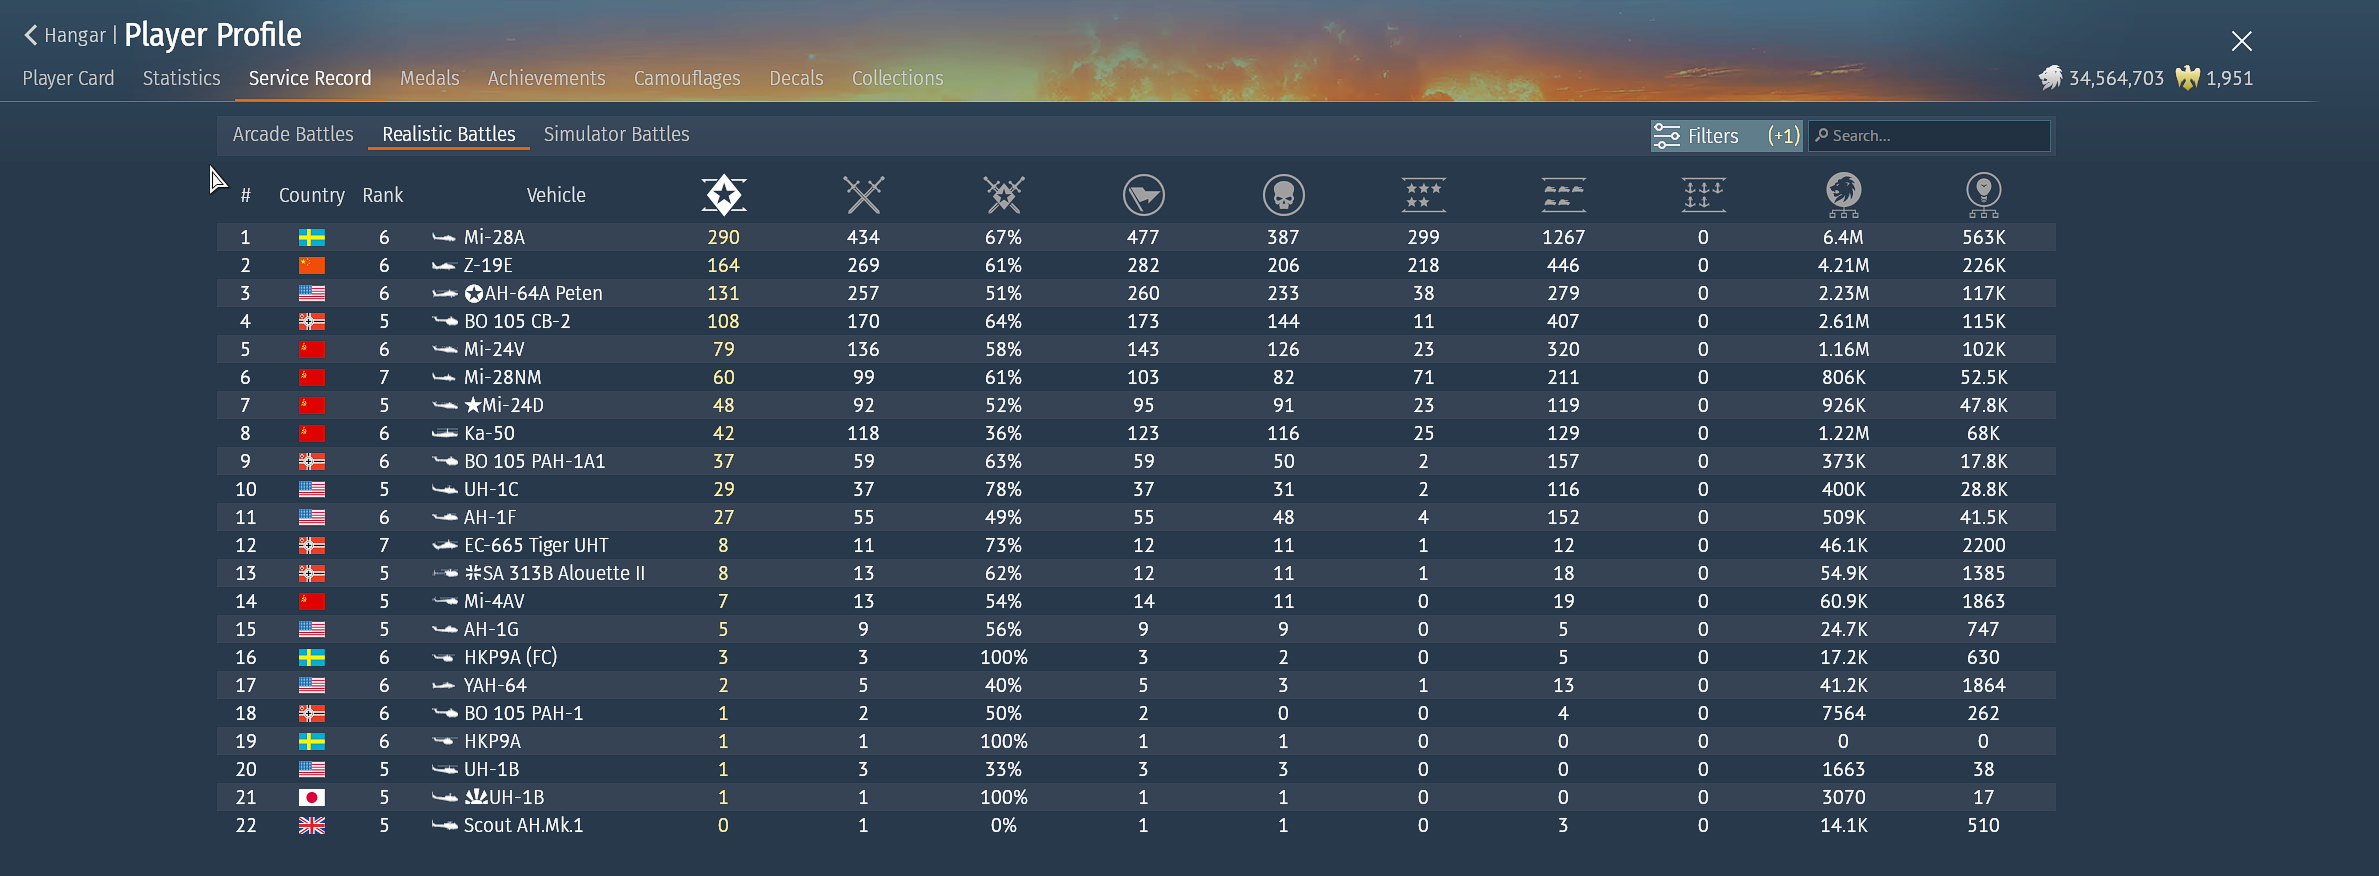This screenshot has height=876, width=2379.
Task: Sort by Silver Lions earned column icon
Action: (1843, 195)
